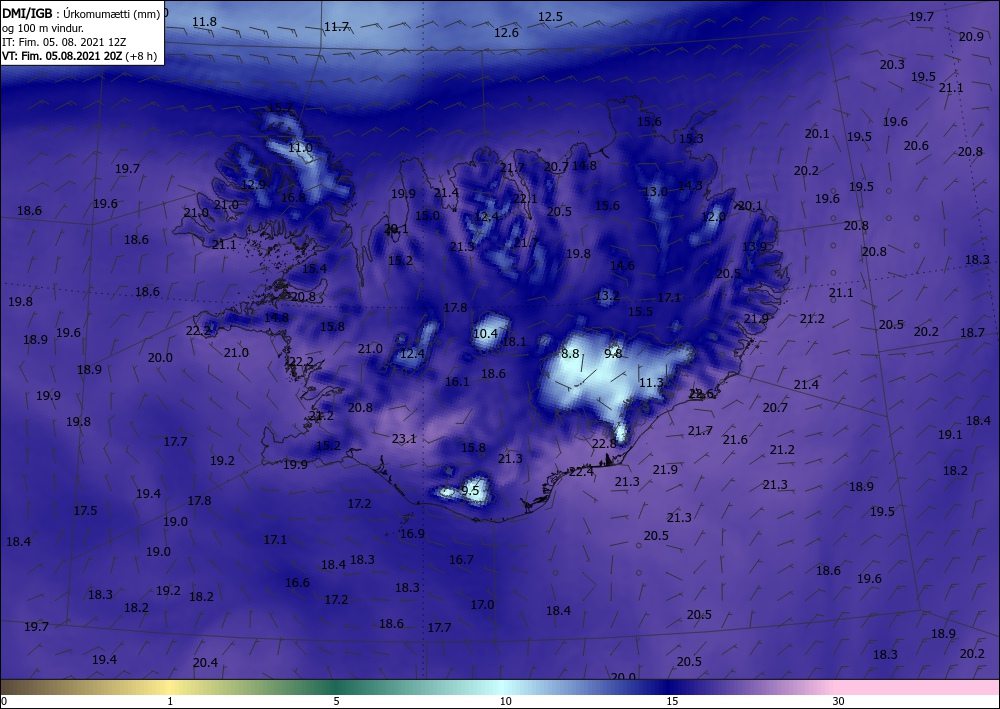Click the legend tick label '0'
The width and height of the screenshot is (1000, 709).
click(x=4, y=702)
